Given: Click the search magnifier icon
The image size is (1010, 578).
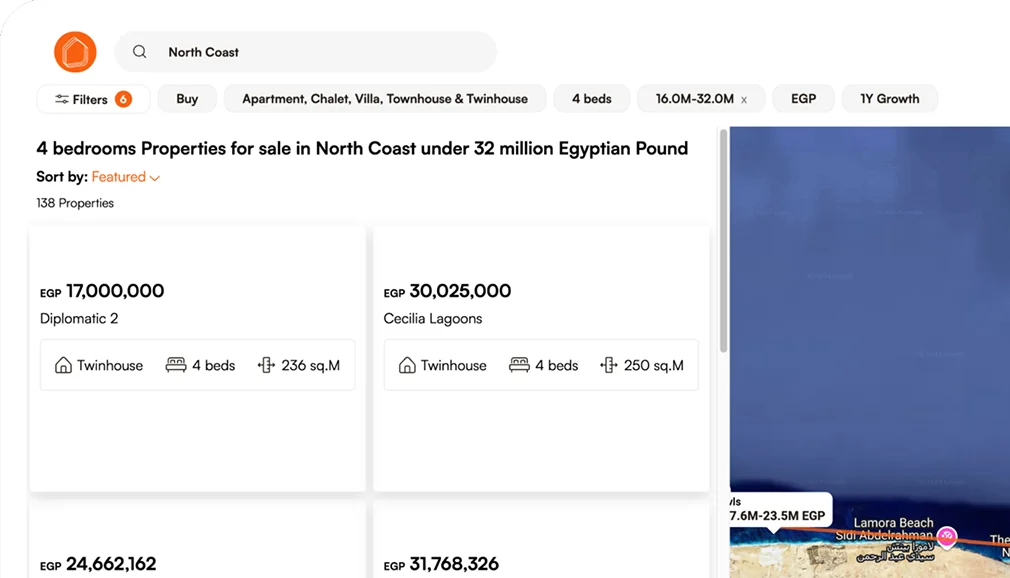Looking at the screenshot, I should coord(140,52).
